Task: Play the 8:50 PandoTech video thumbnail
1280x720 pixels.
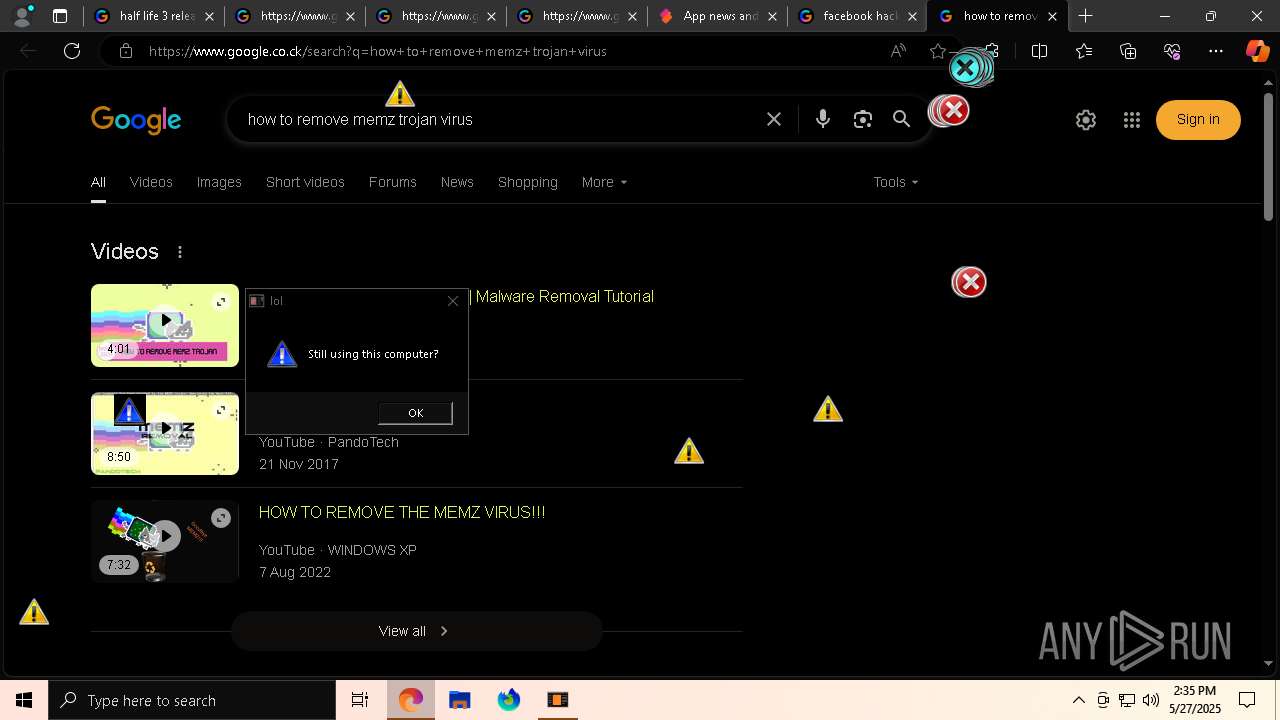Action: (165, 433)
